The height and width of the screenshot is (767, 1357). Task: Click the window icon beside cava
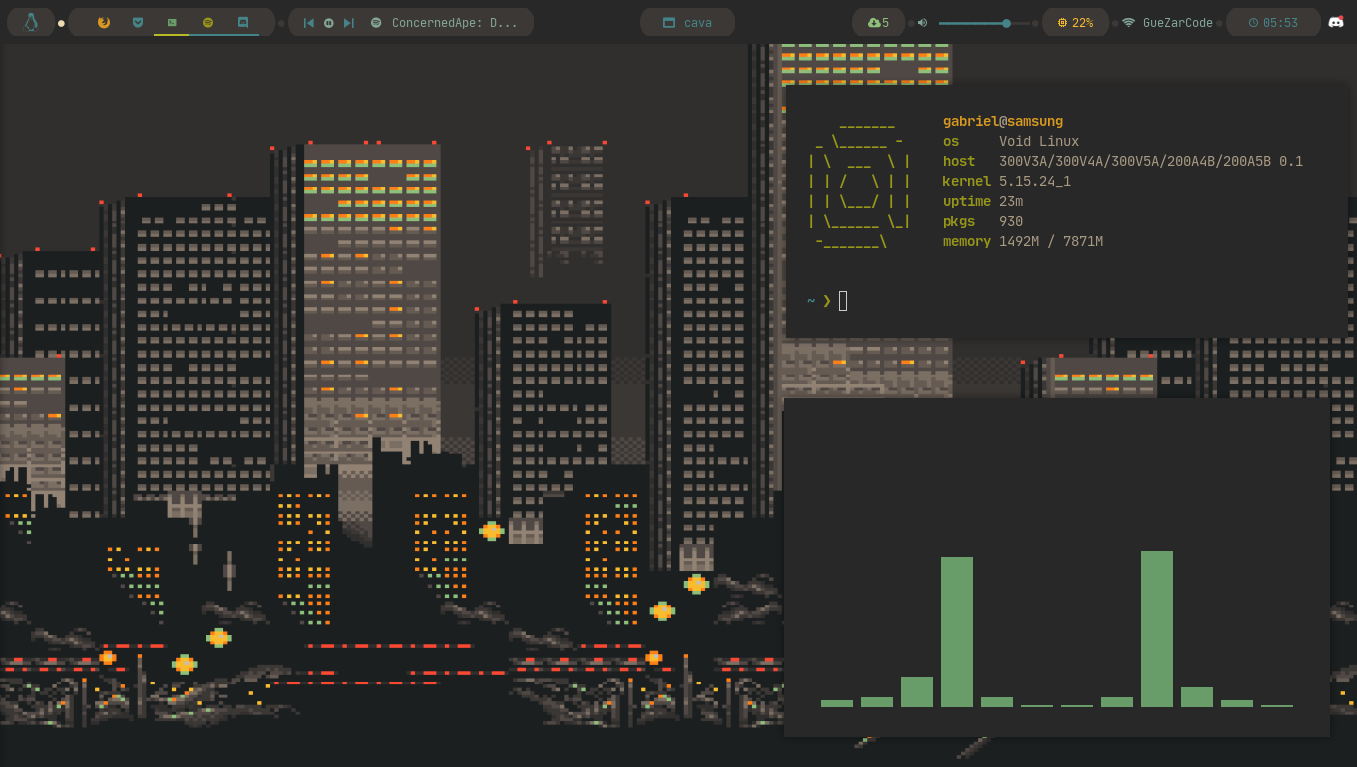pos(669,22)
